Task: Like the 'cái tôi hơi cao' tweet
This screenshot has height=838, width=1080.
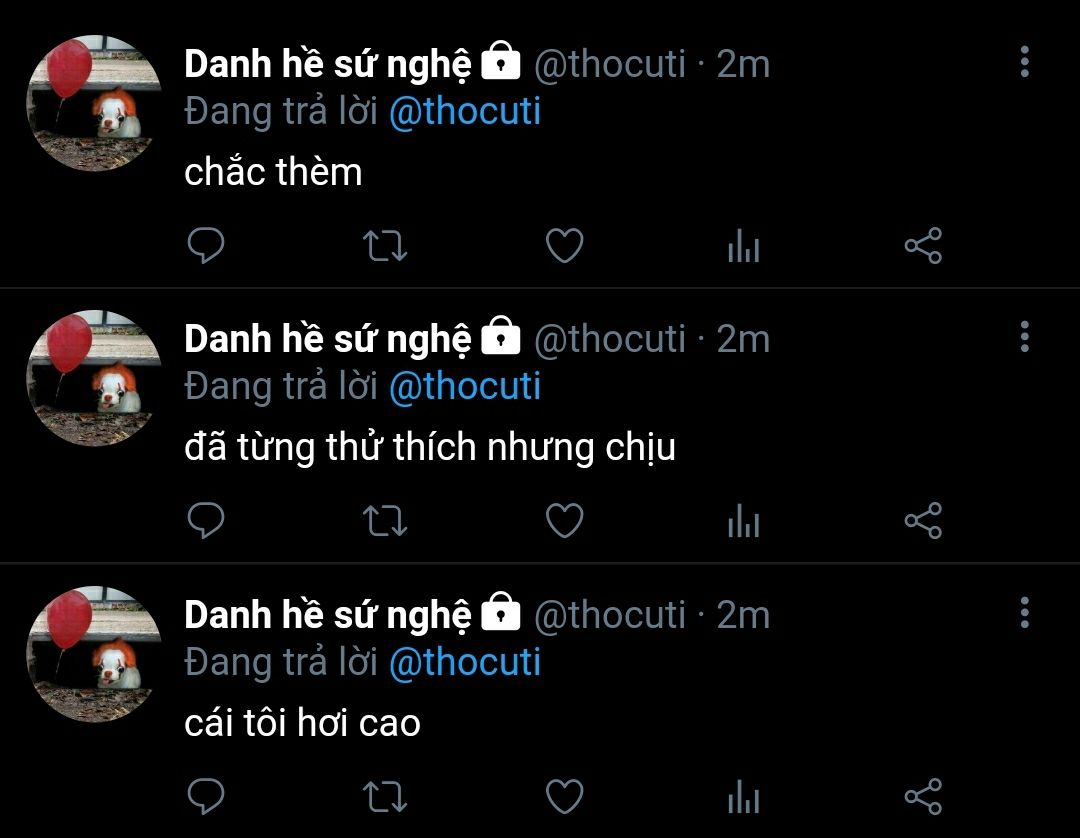Action: tap(565, 796)
